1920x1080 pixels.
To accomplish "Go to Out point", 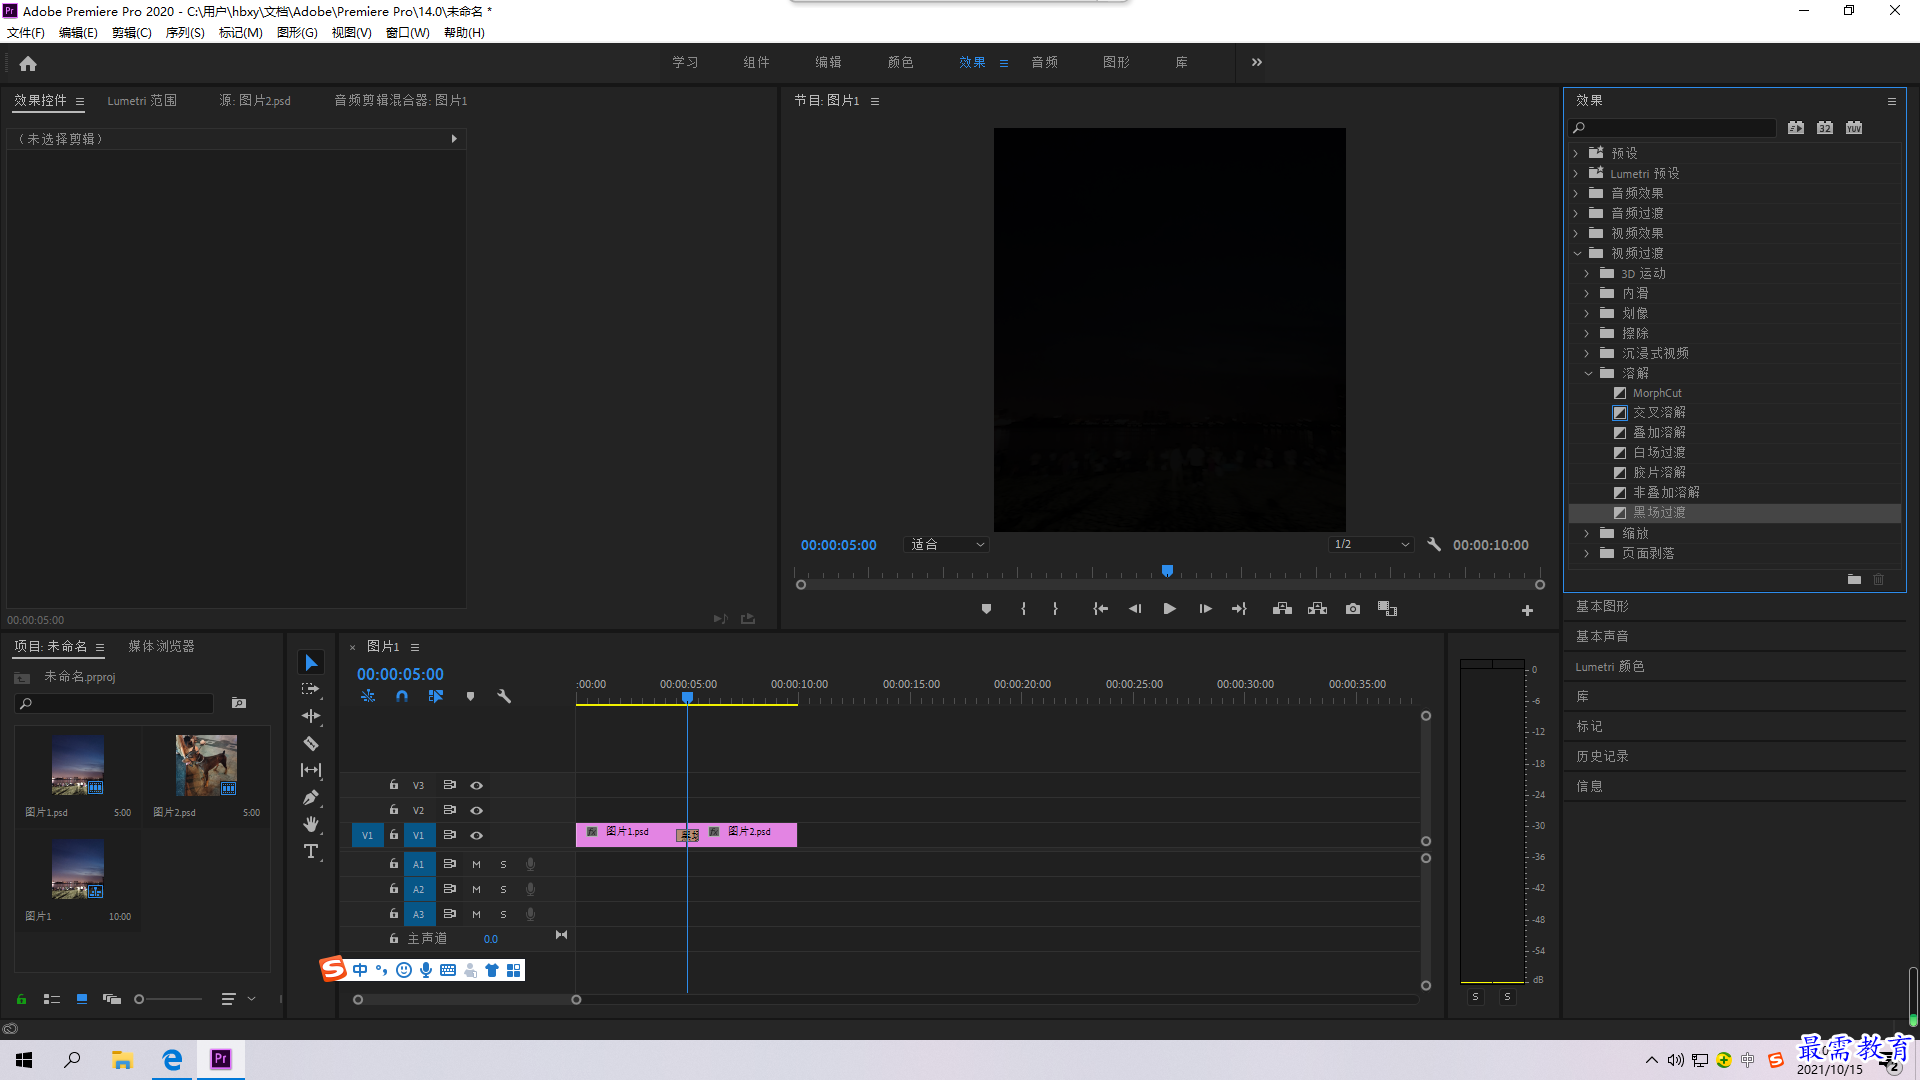I will pyautogui.click(x=1240, y=609).
